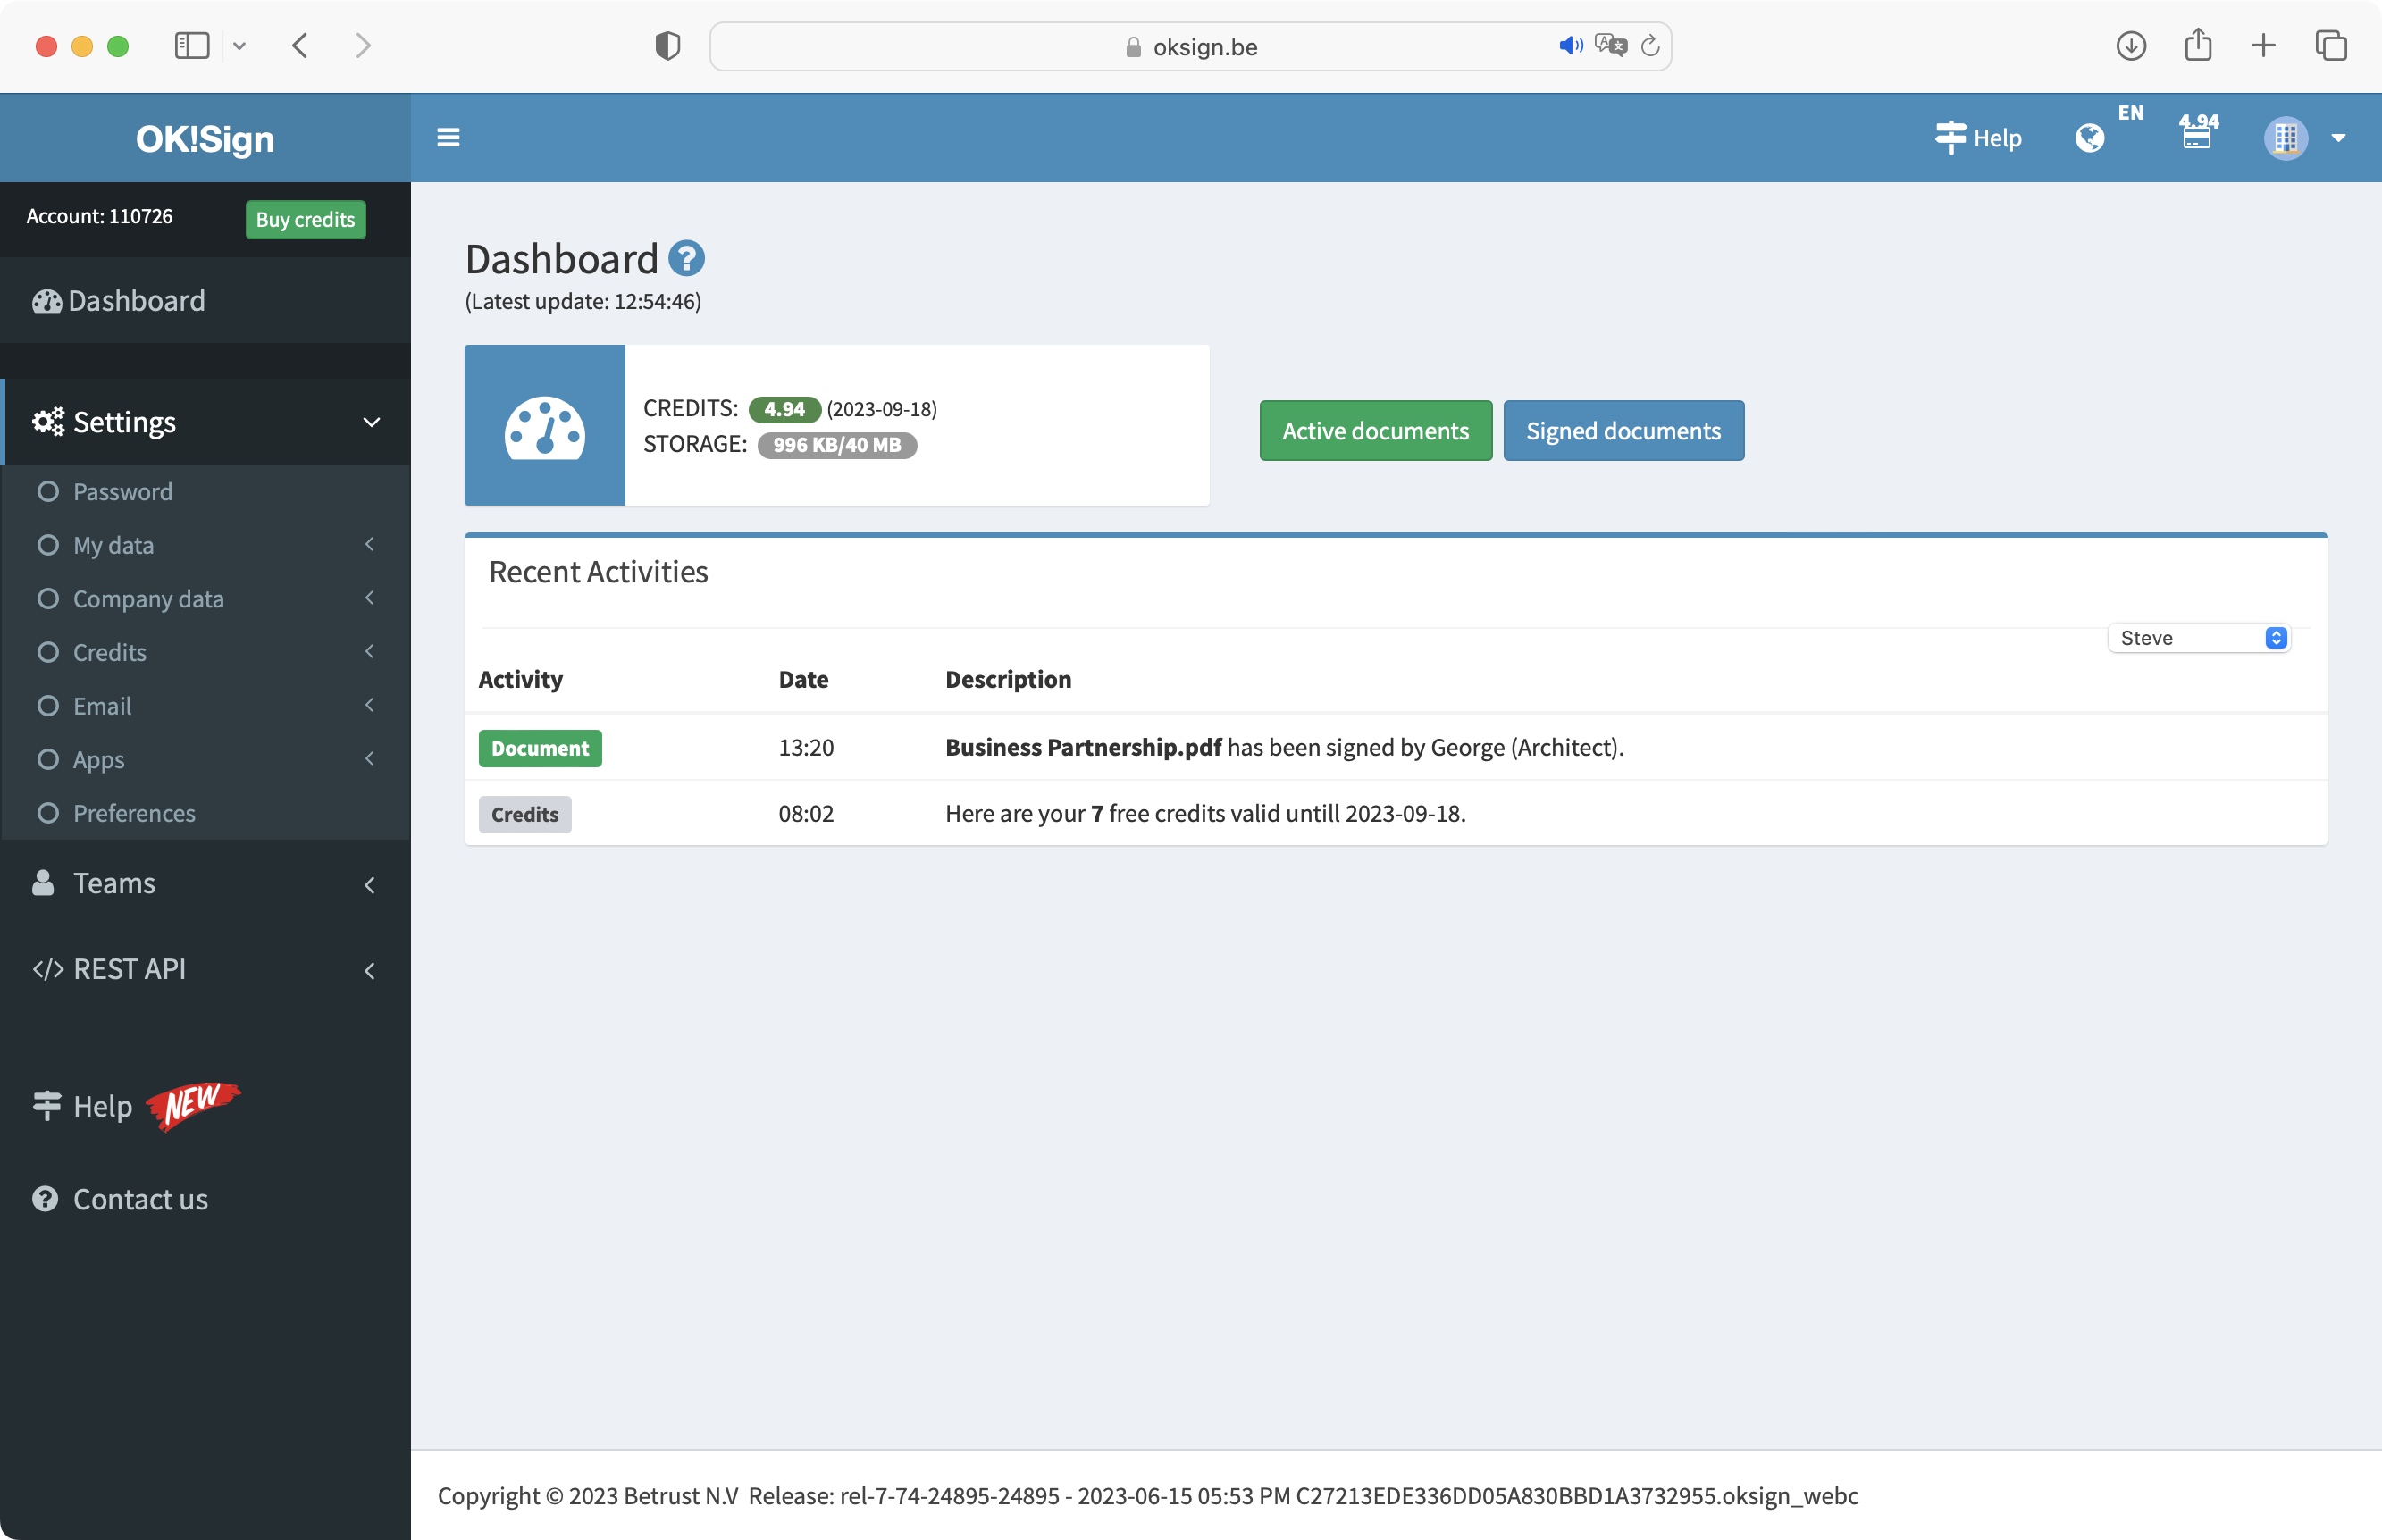
Task: Click the Settings gears icon
Action: 47,422
